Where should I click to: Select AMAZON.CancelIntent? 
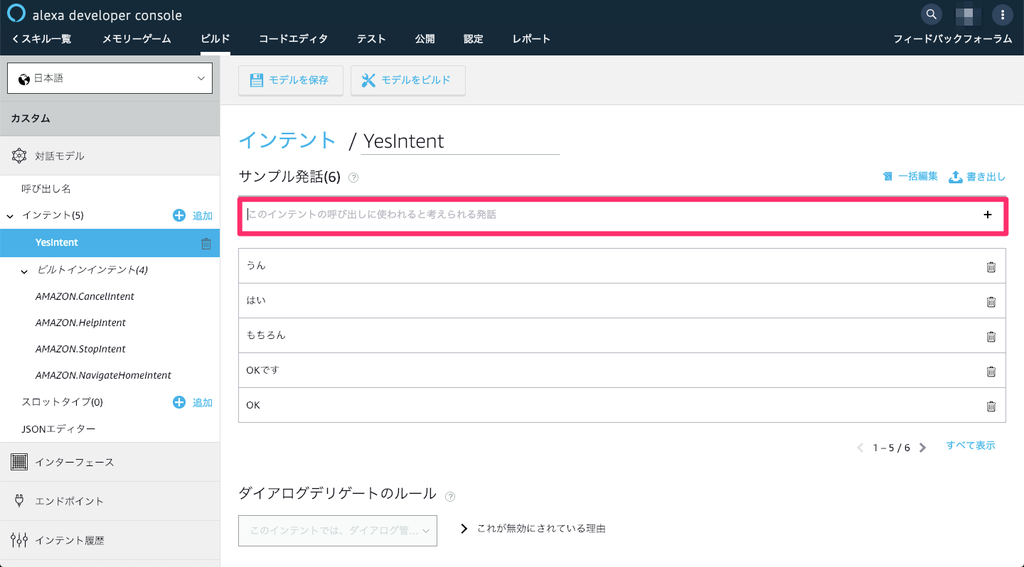[85, 297]
